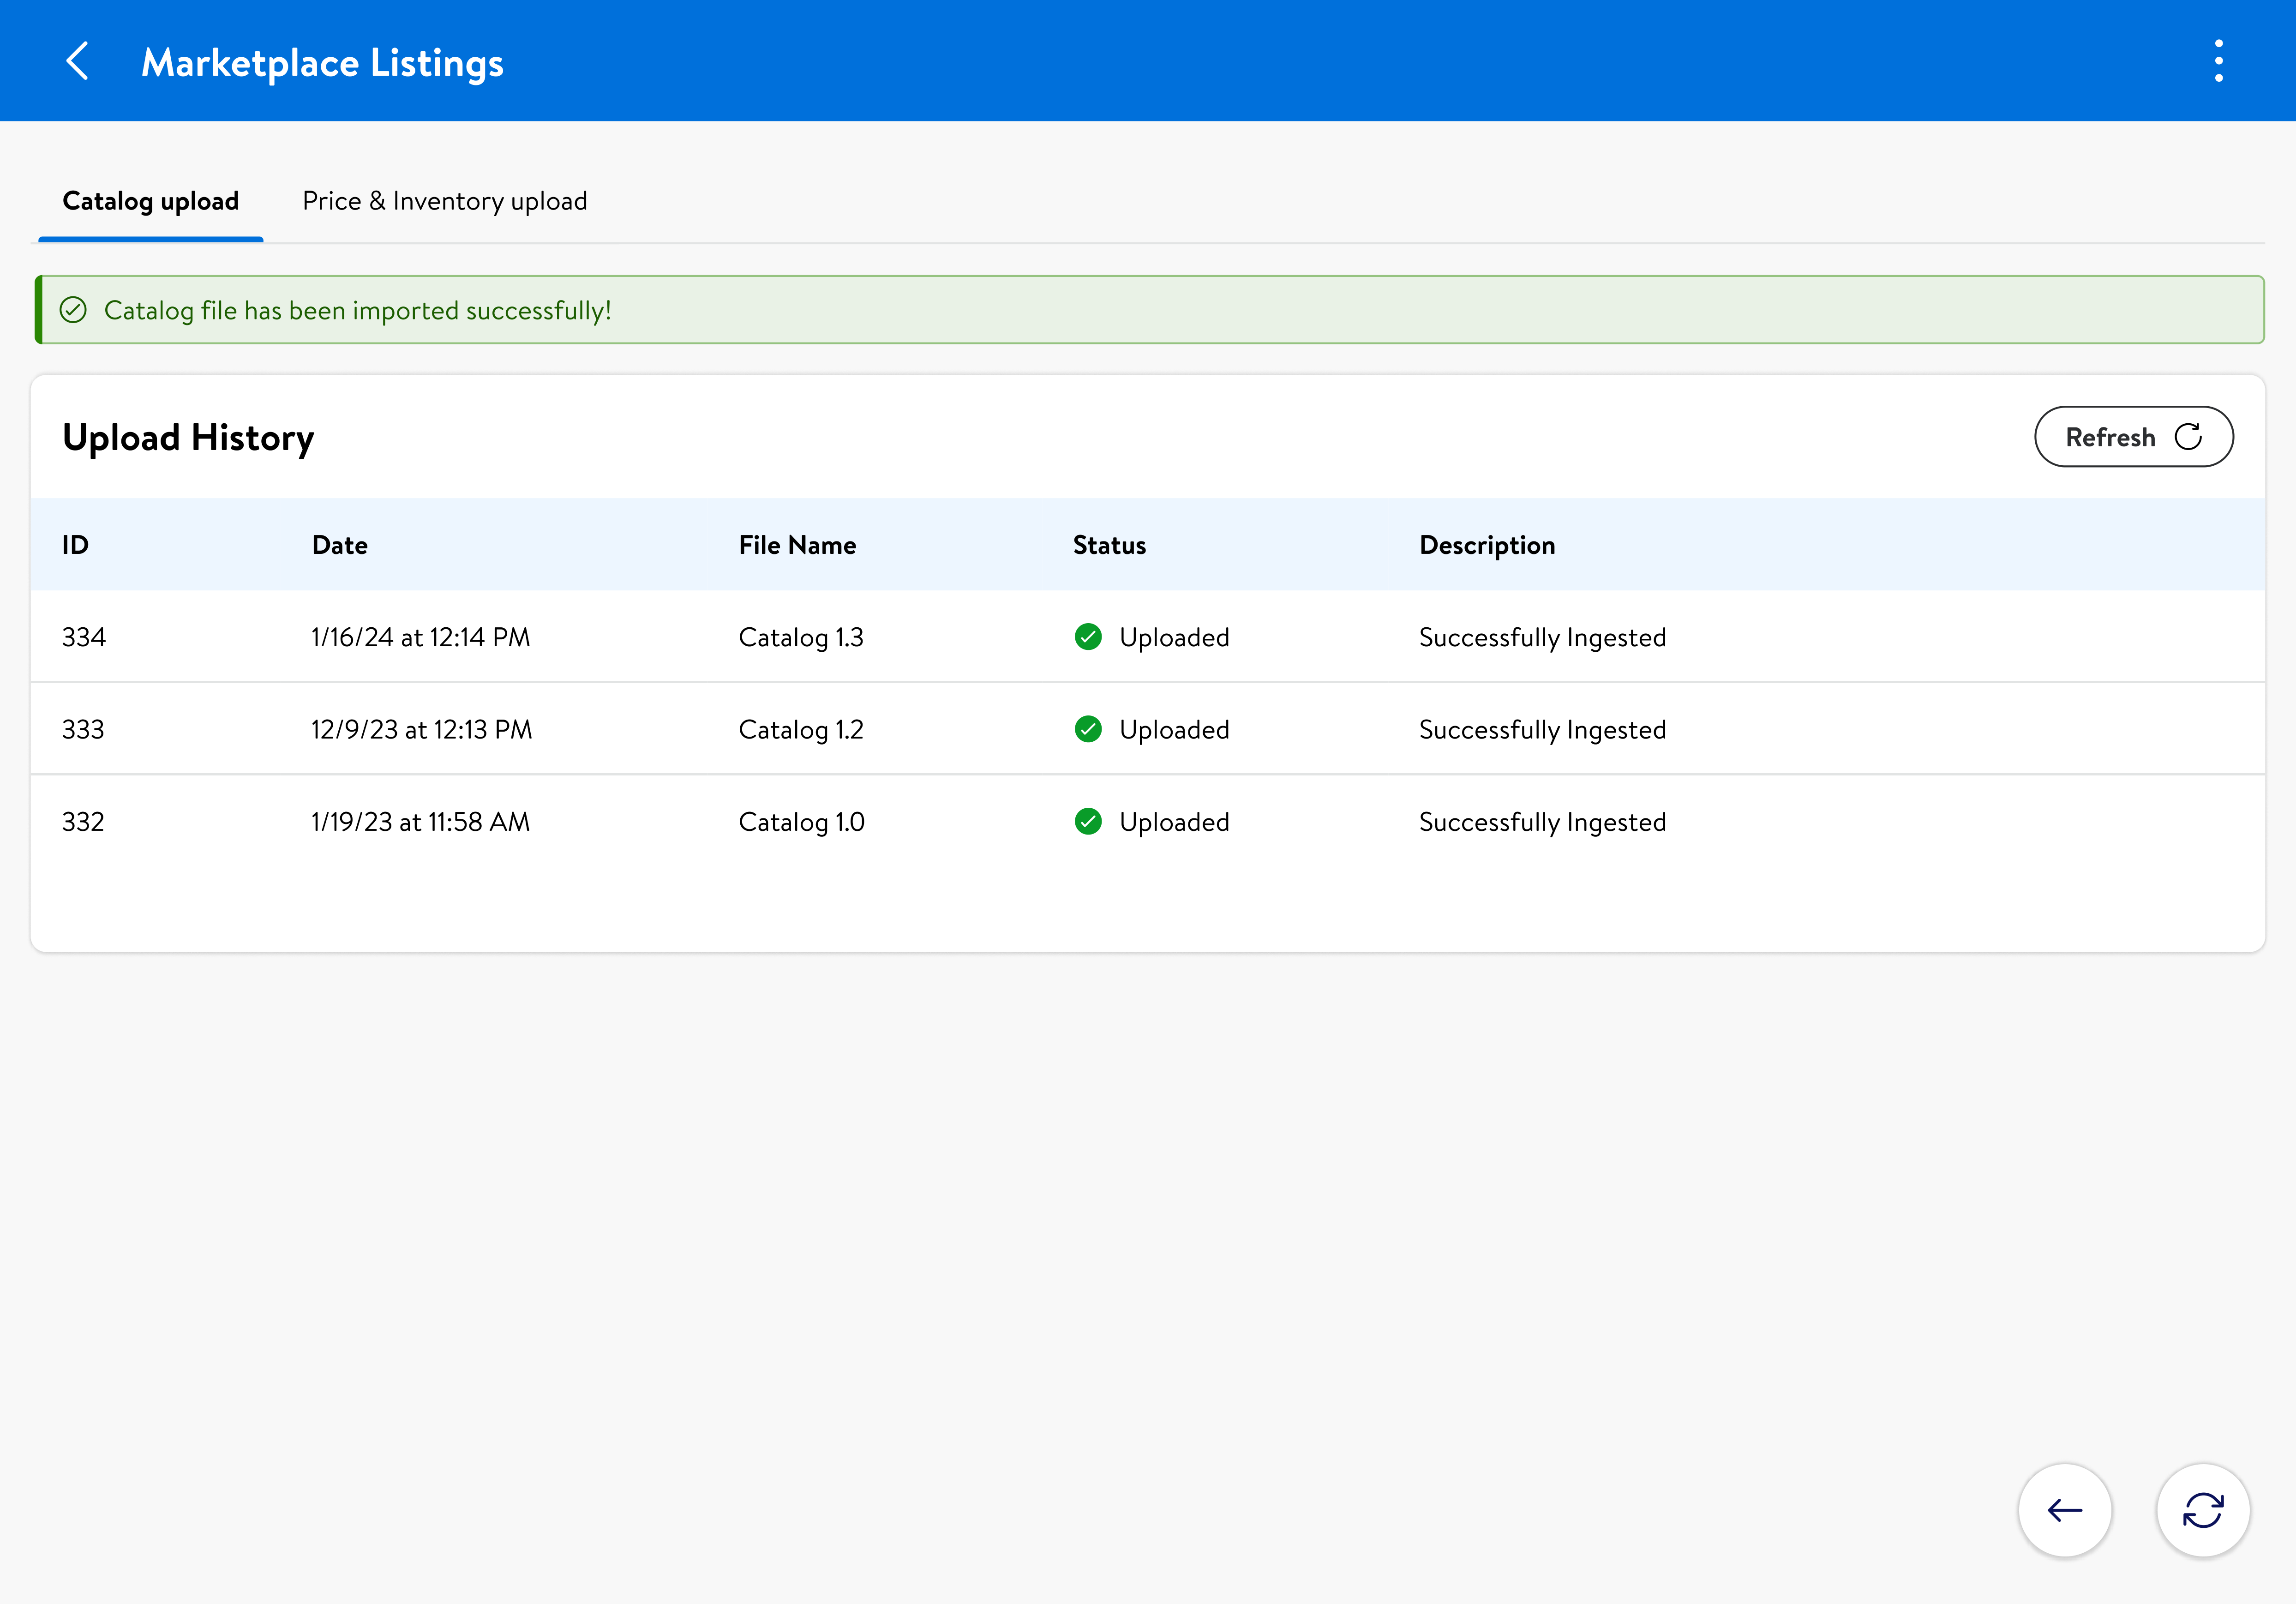The width and height of the screenshot is (2296, 1604).
Task: Click the floating back arrow button
Action: click(x=2064, y=1509)
